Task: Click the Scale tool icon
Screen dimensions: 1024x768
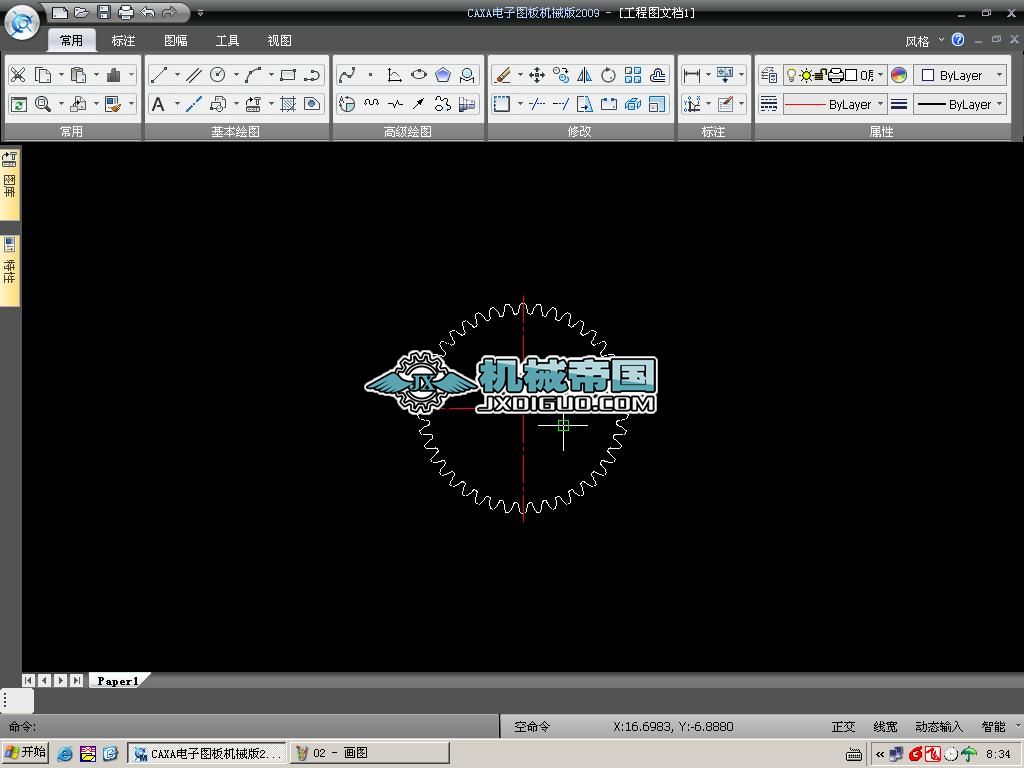Action: point(657,104)
